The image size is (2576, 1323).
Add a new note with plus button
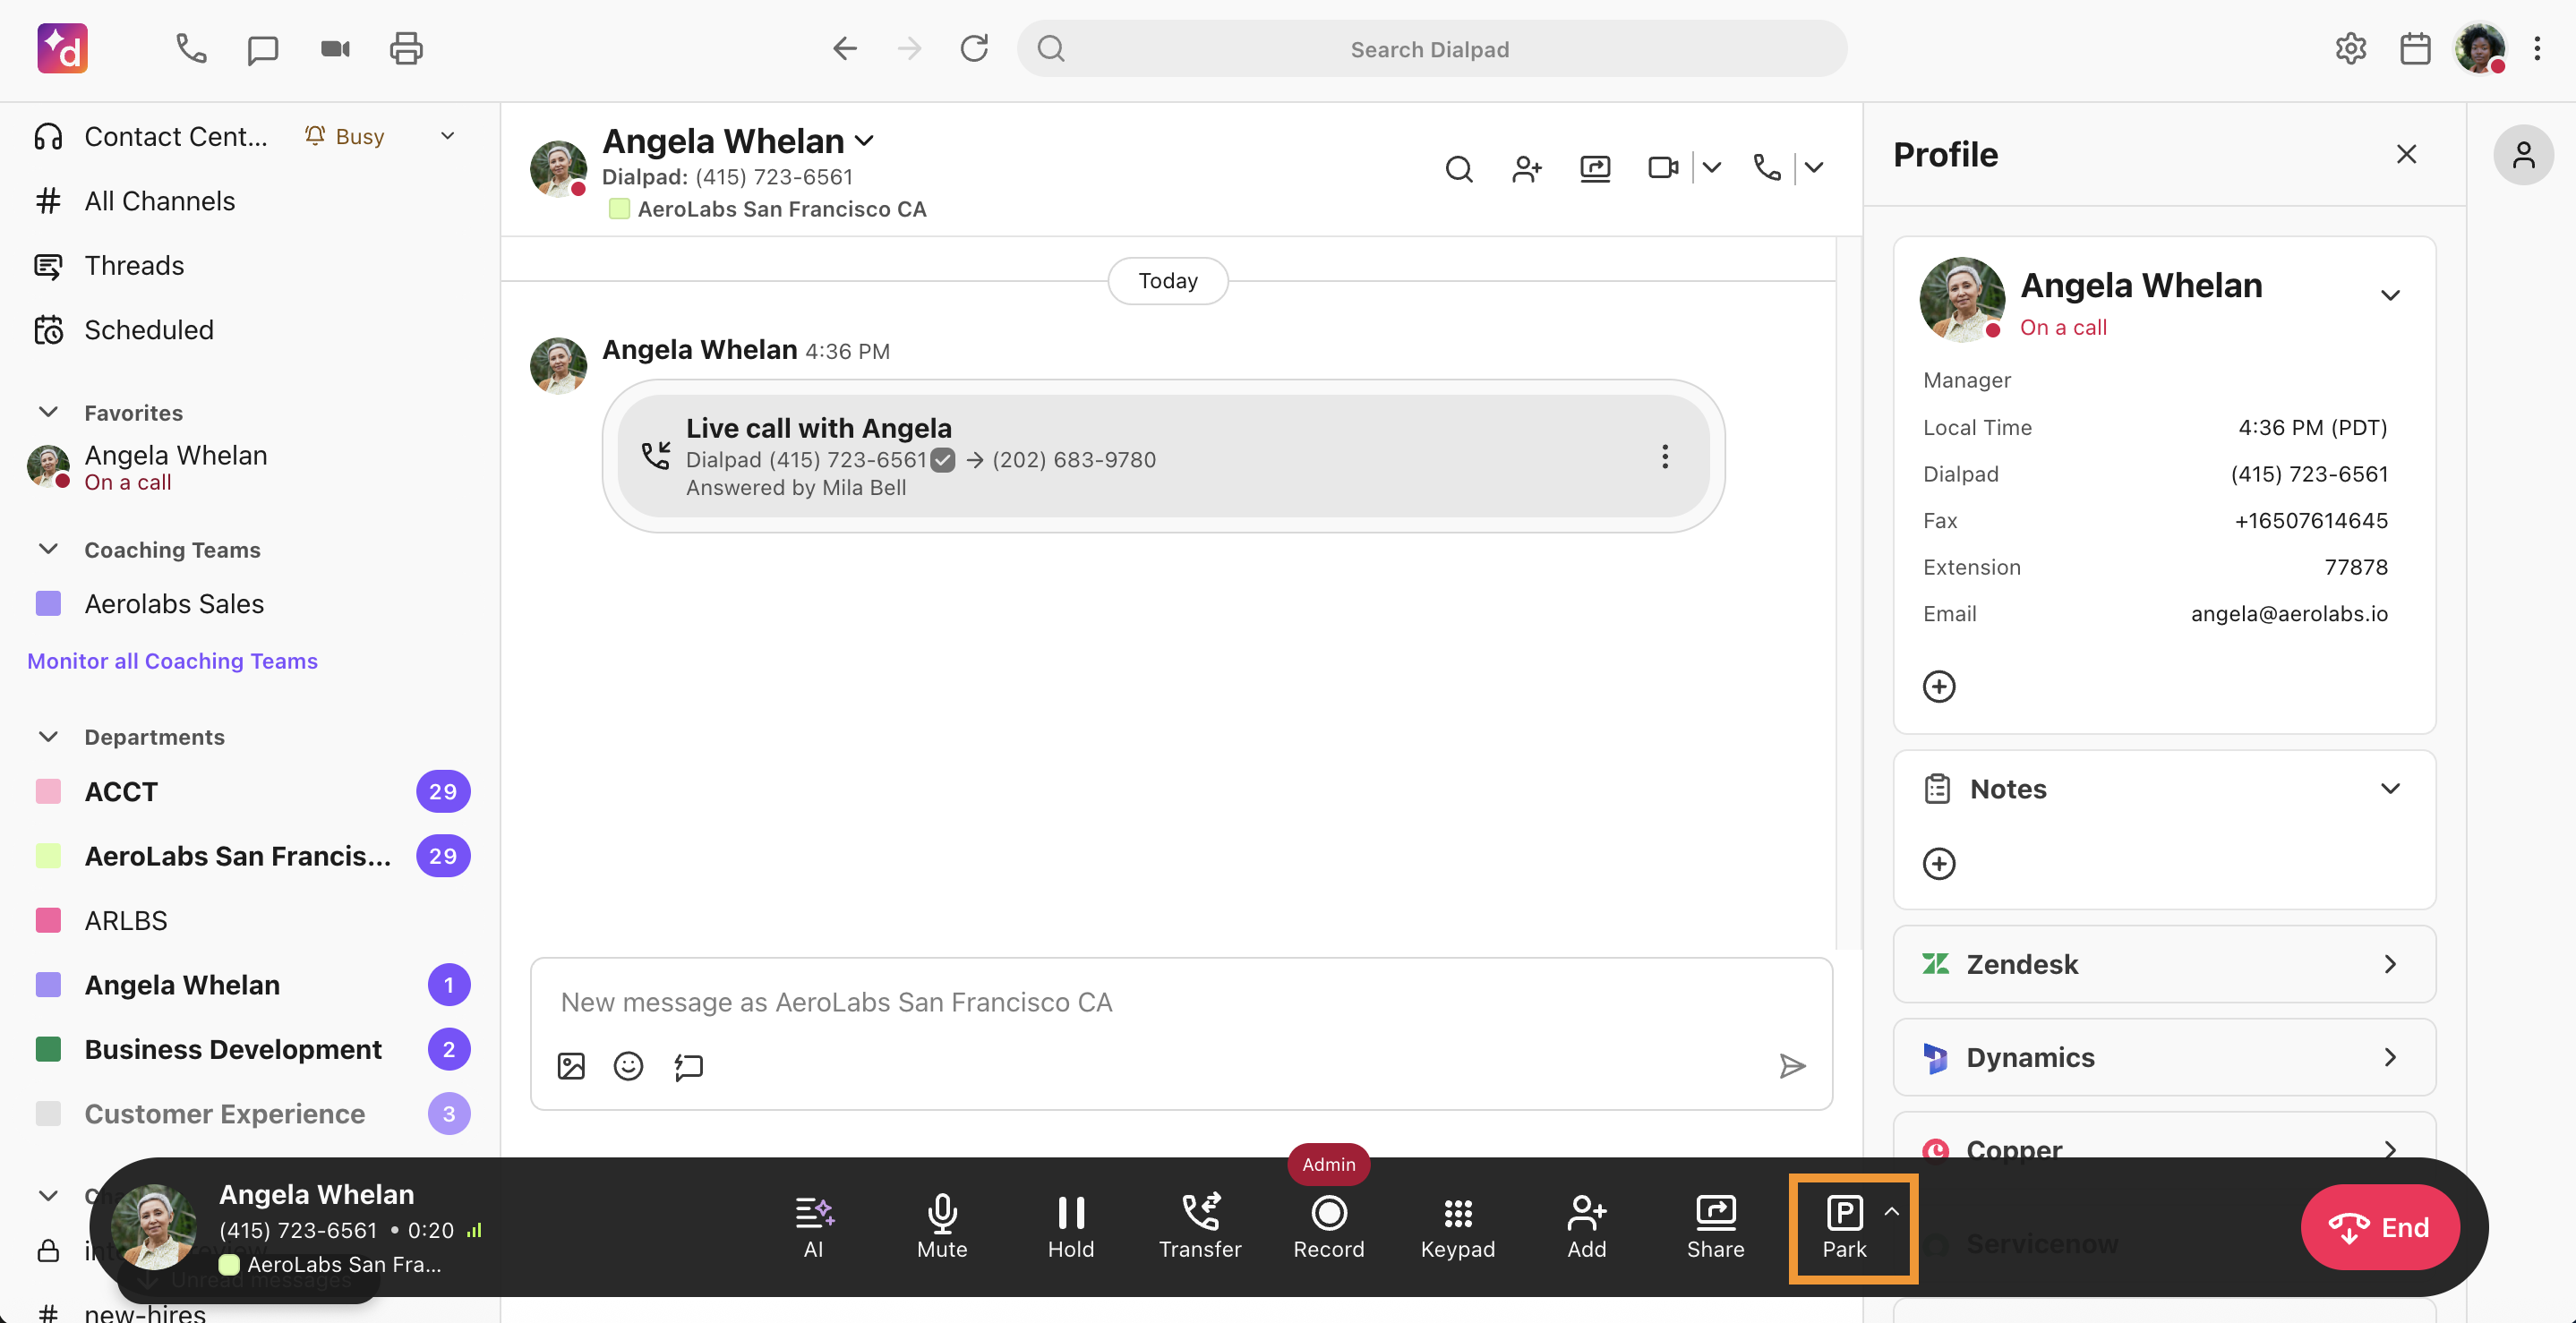pyautogui.click(x=1939, y=864)
